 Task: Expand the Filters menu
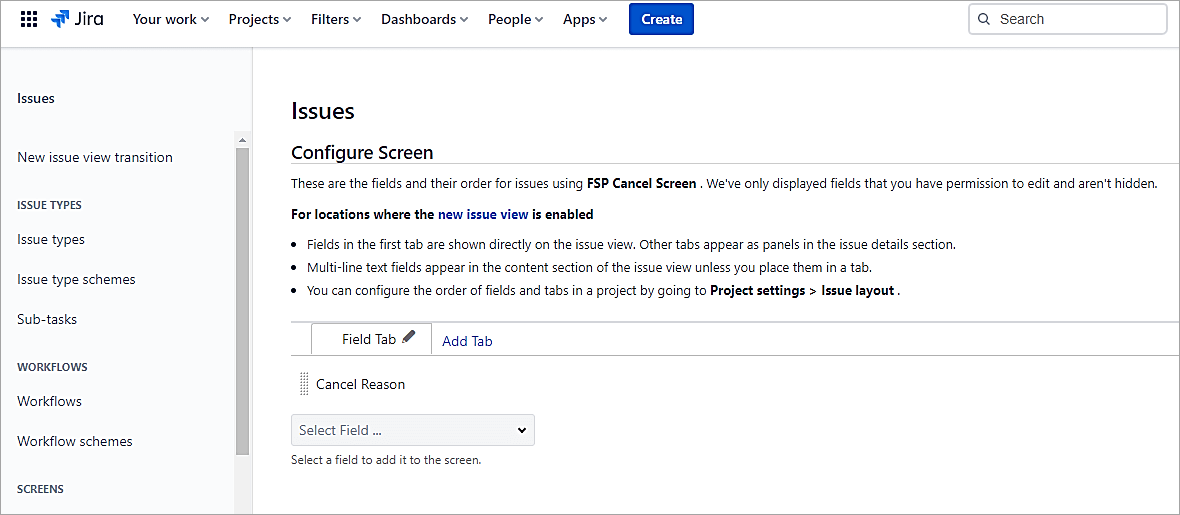coord(336,19)
